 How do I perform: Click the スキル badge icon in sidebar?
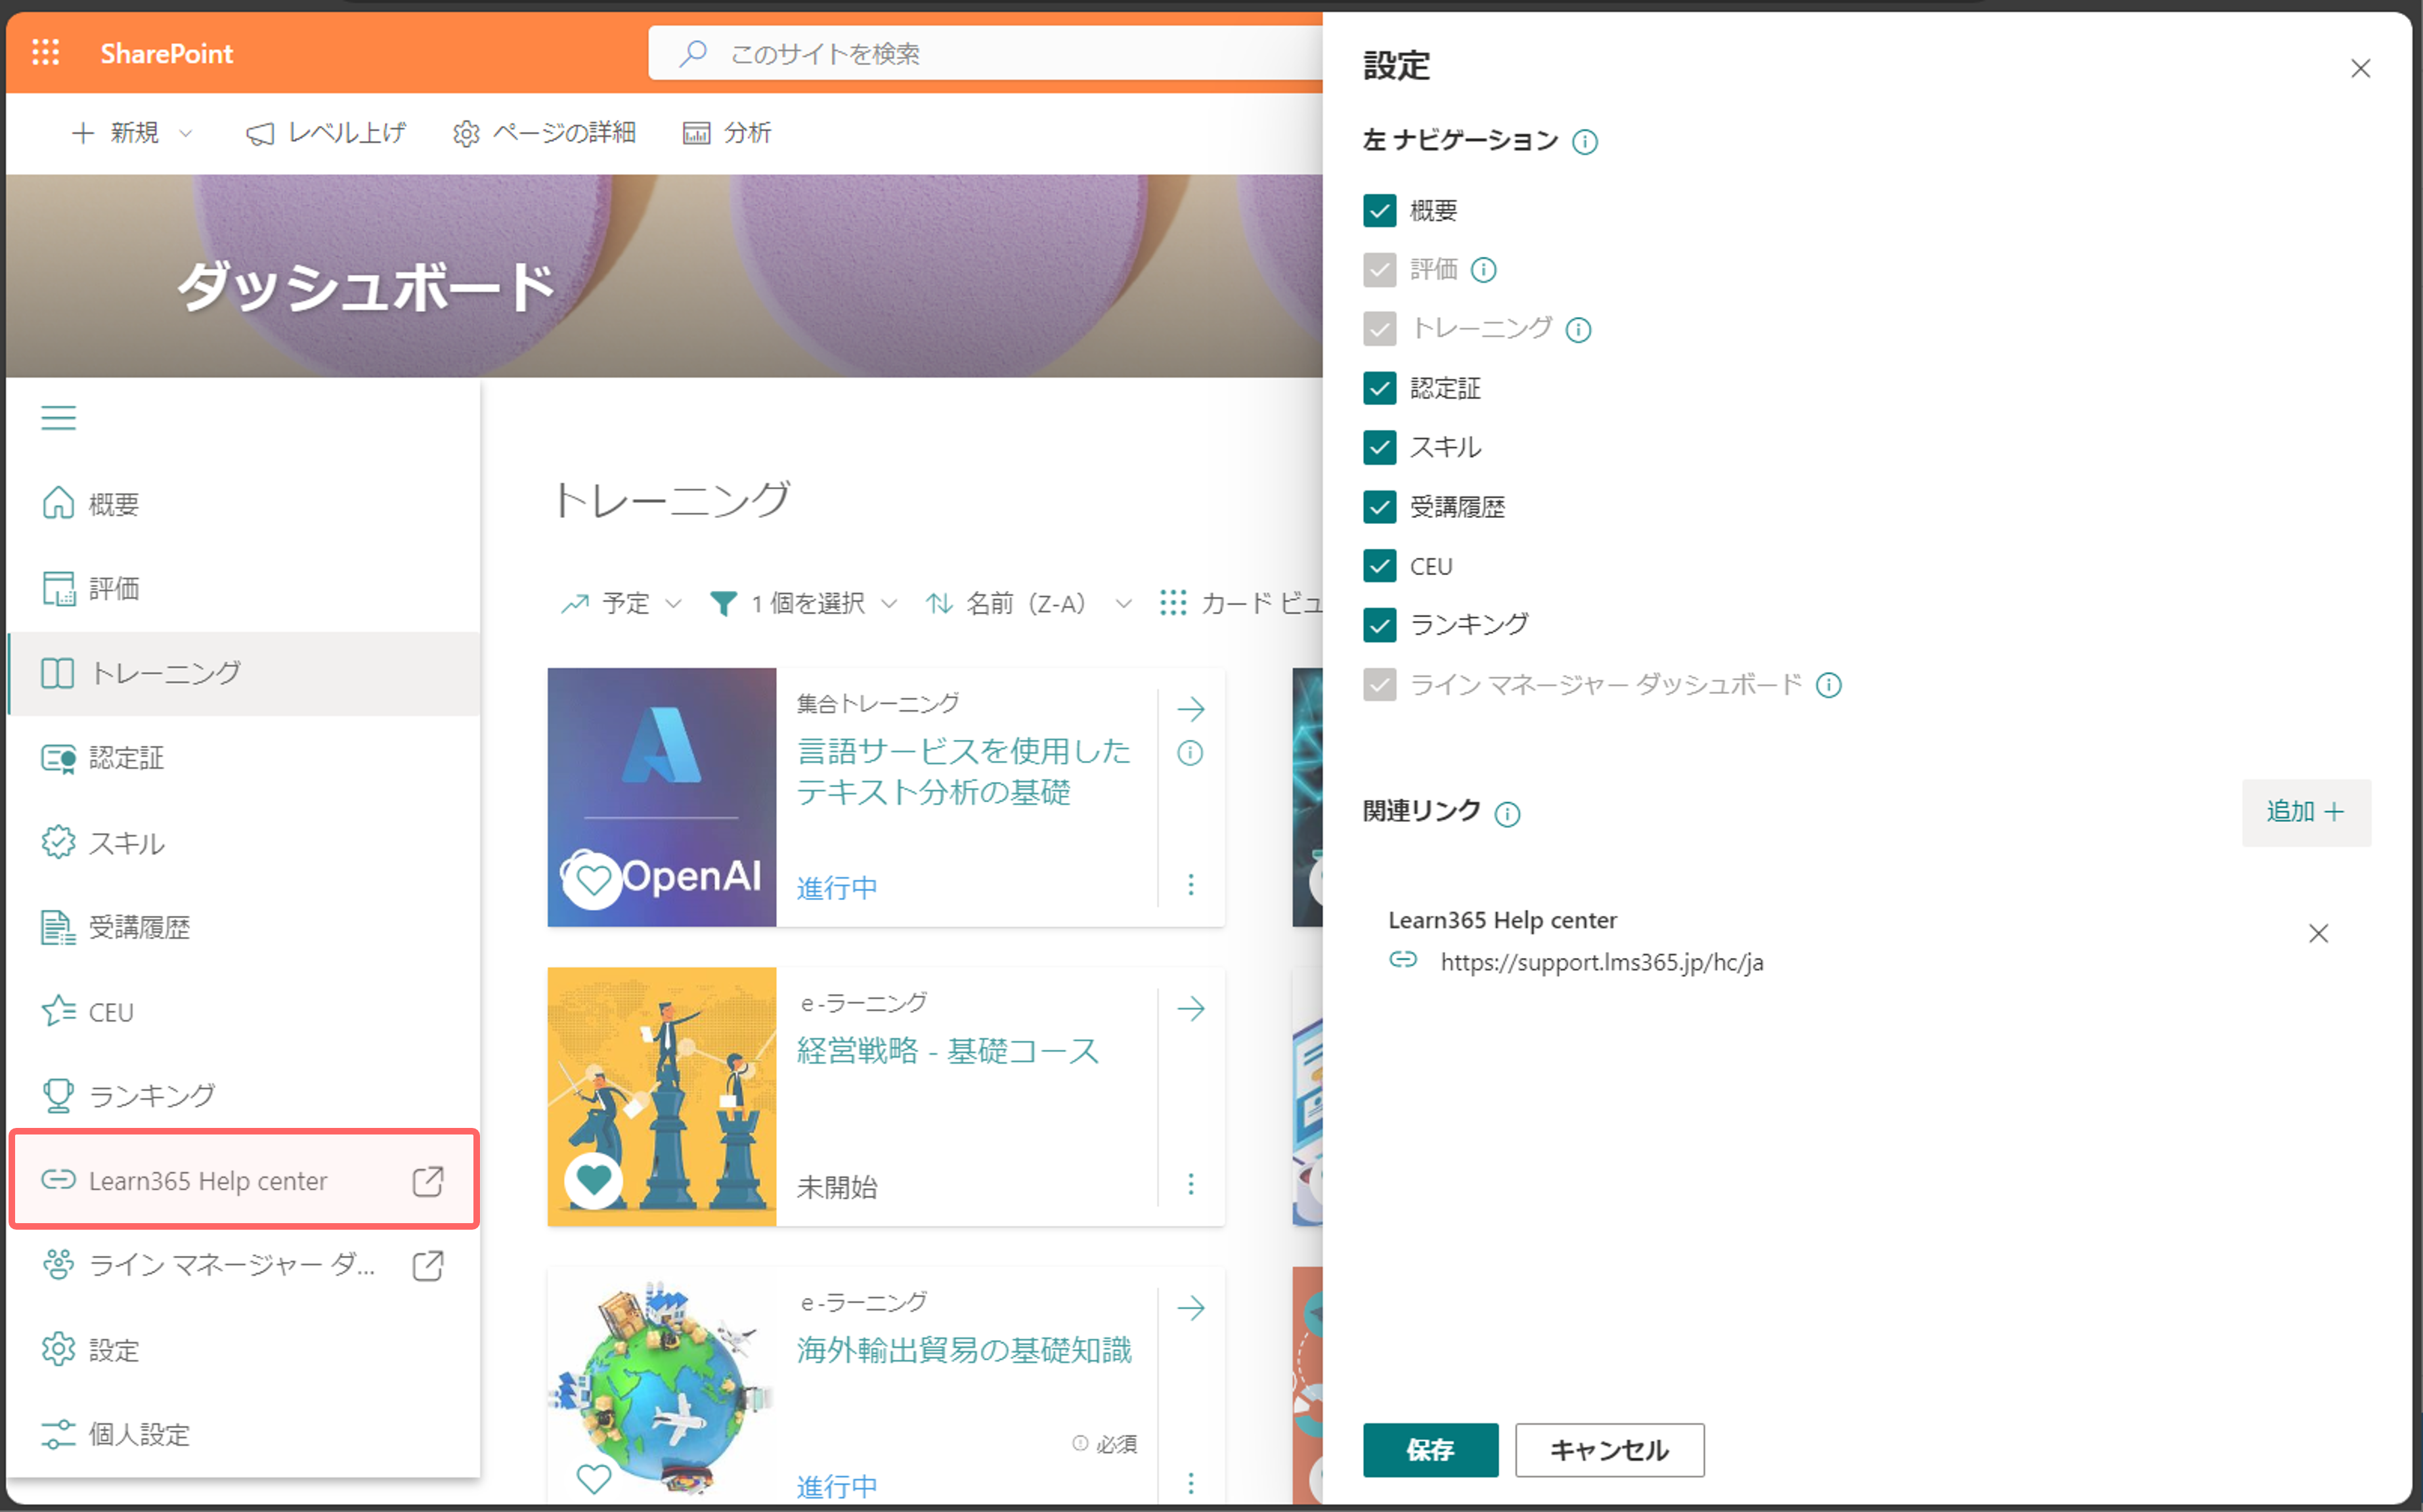pos(58,842)
